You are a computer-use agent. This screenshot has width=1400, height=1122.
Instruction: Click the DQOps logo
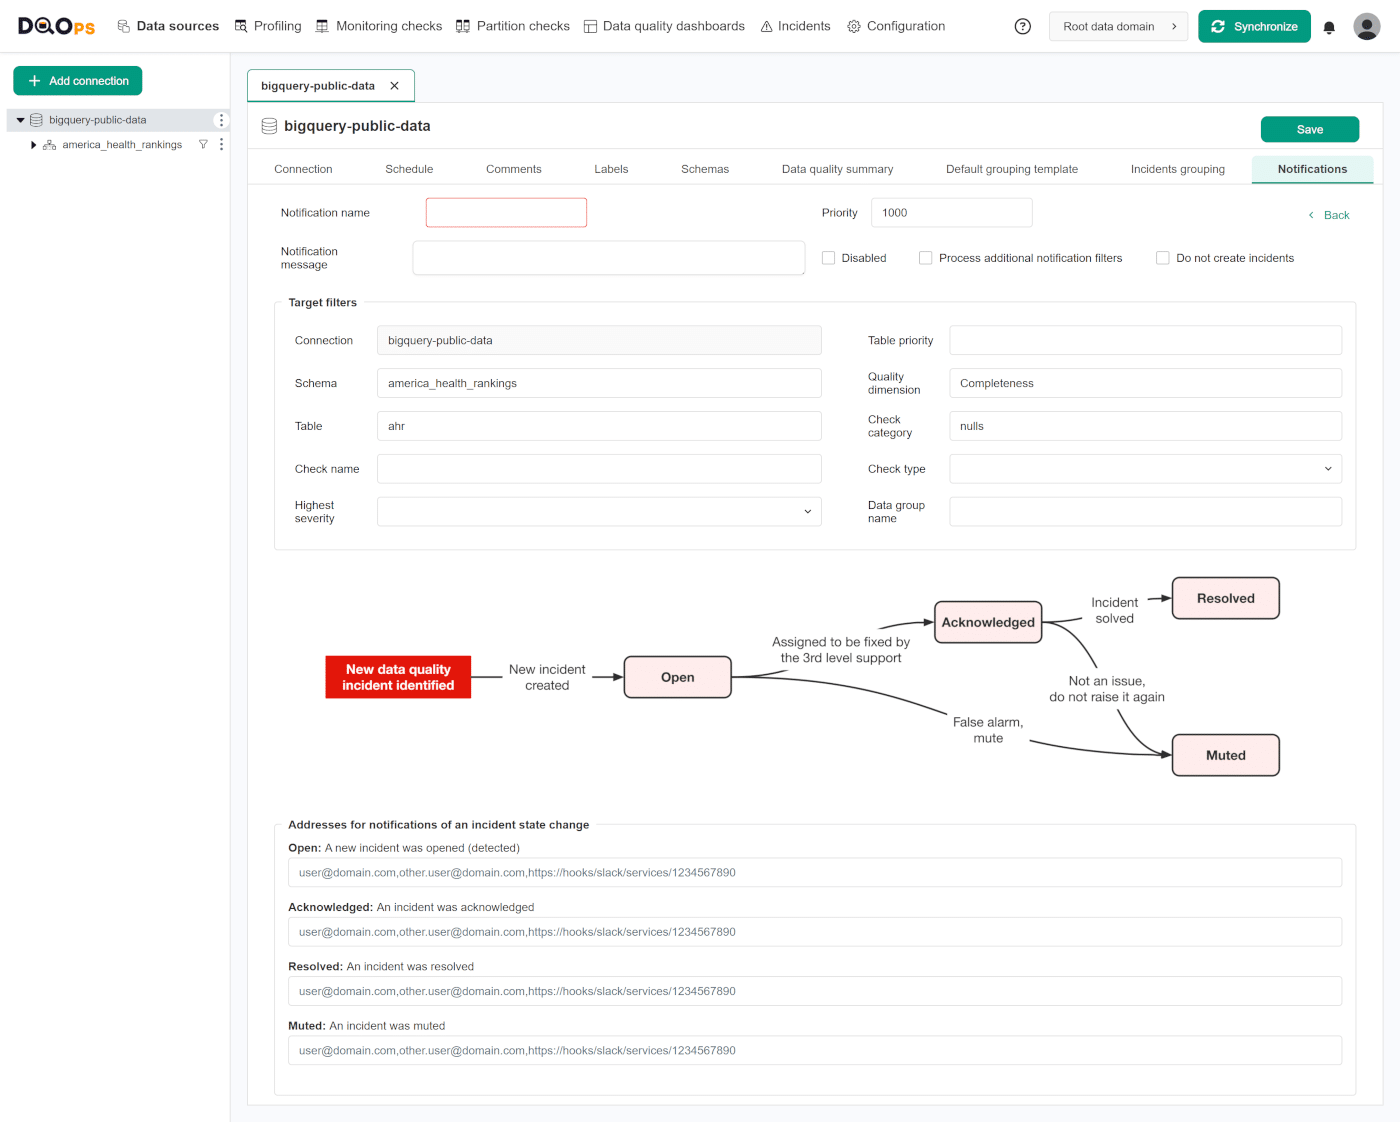tap(57, 26)
